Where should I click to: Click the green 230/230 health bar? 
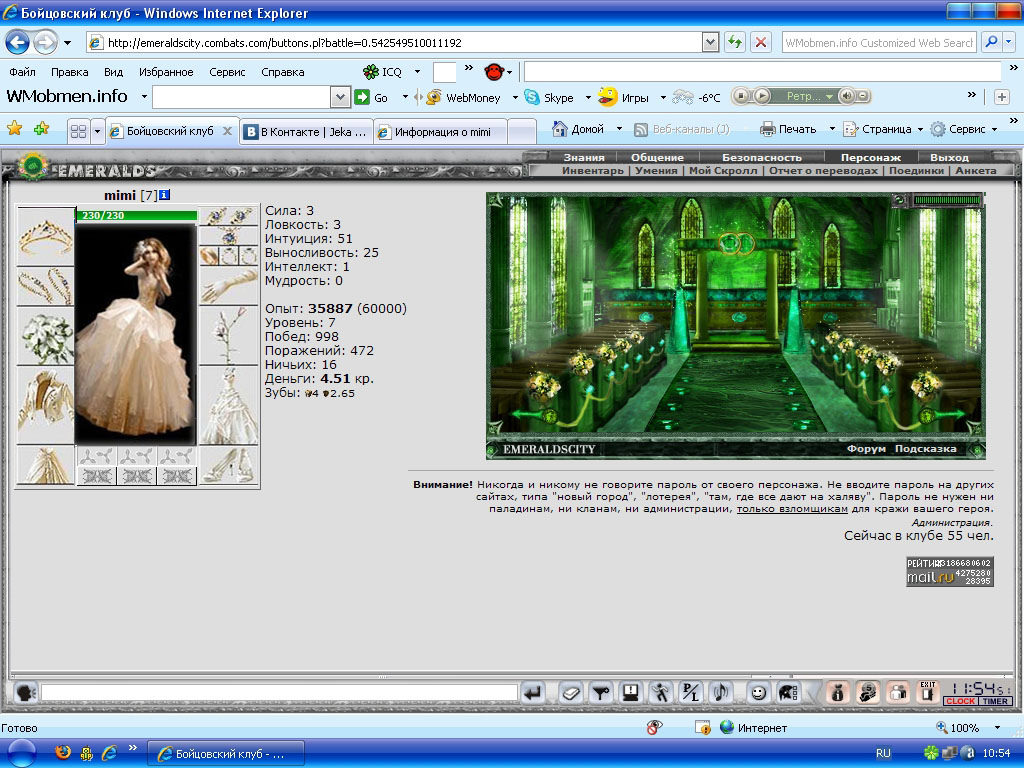[136, 215]
